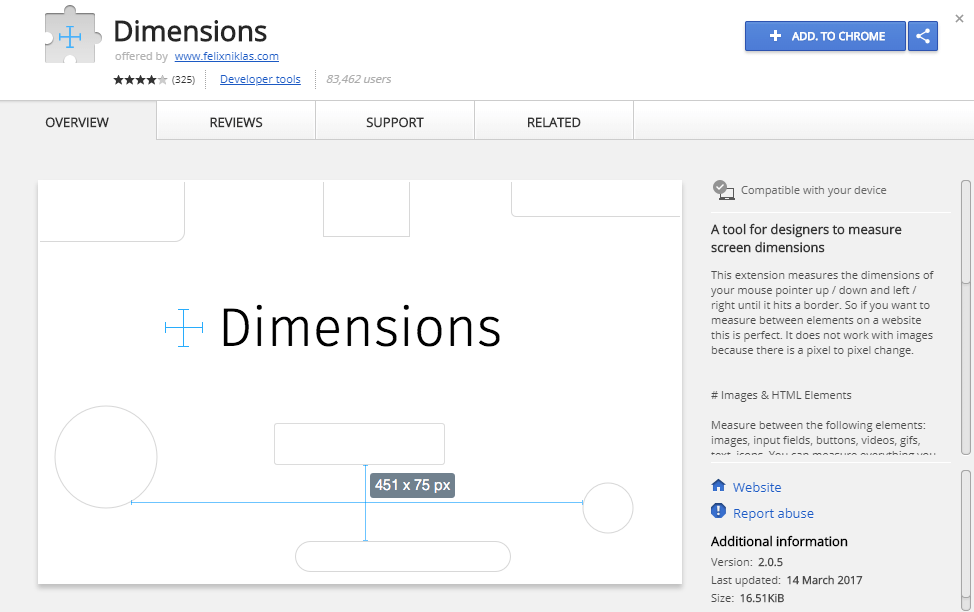Expand the Additional information section

779,541
